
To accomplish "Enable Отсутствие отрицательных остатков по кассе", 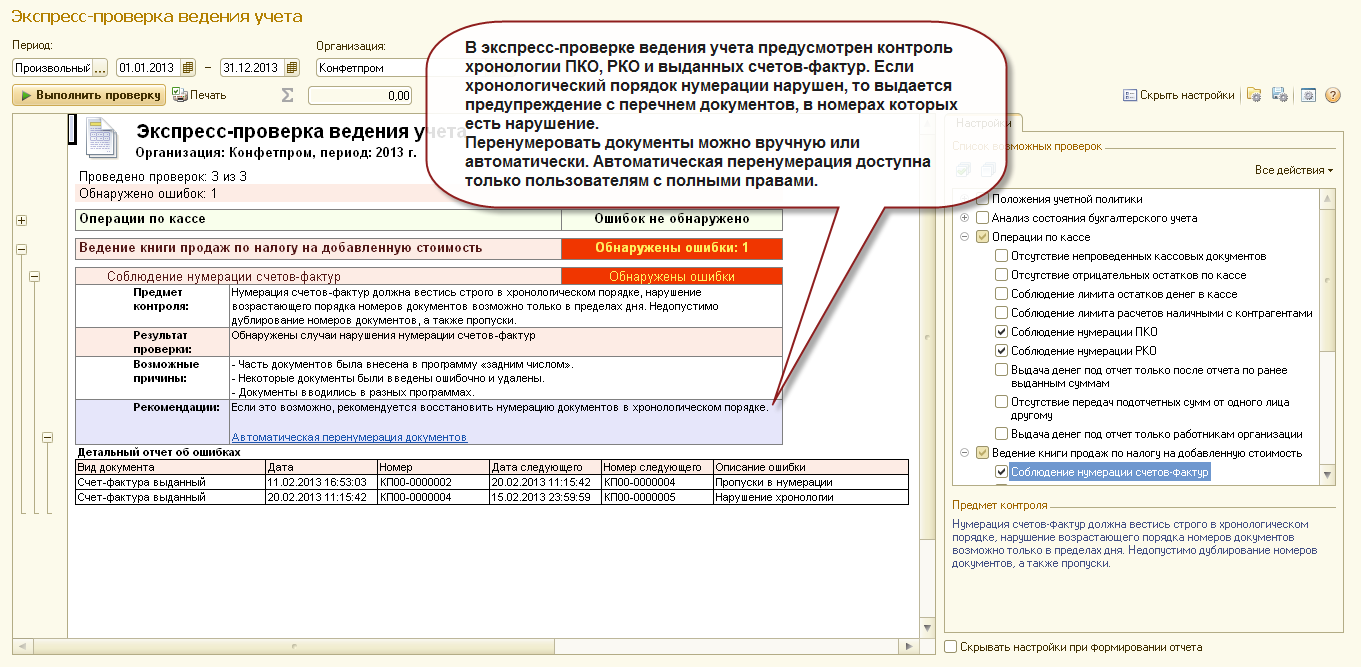I will (1001, 275).
